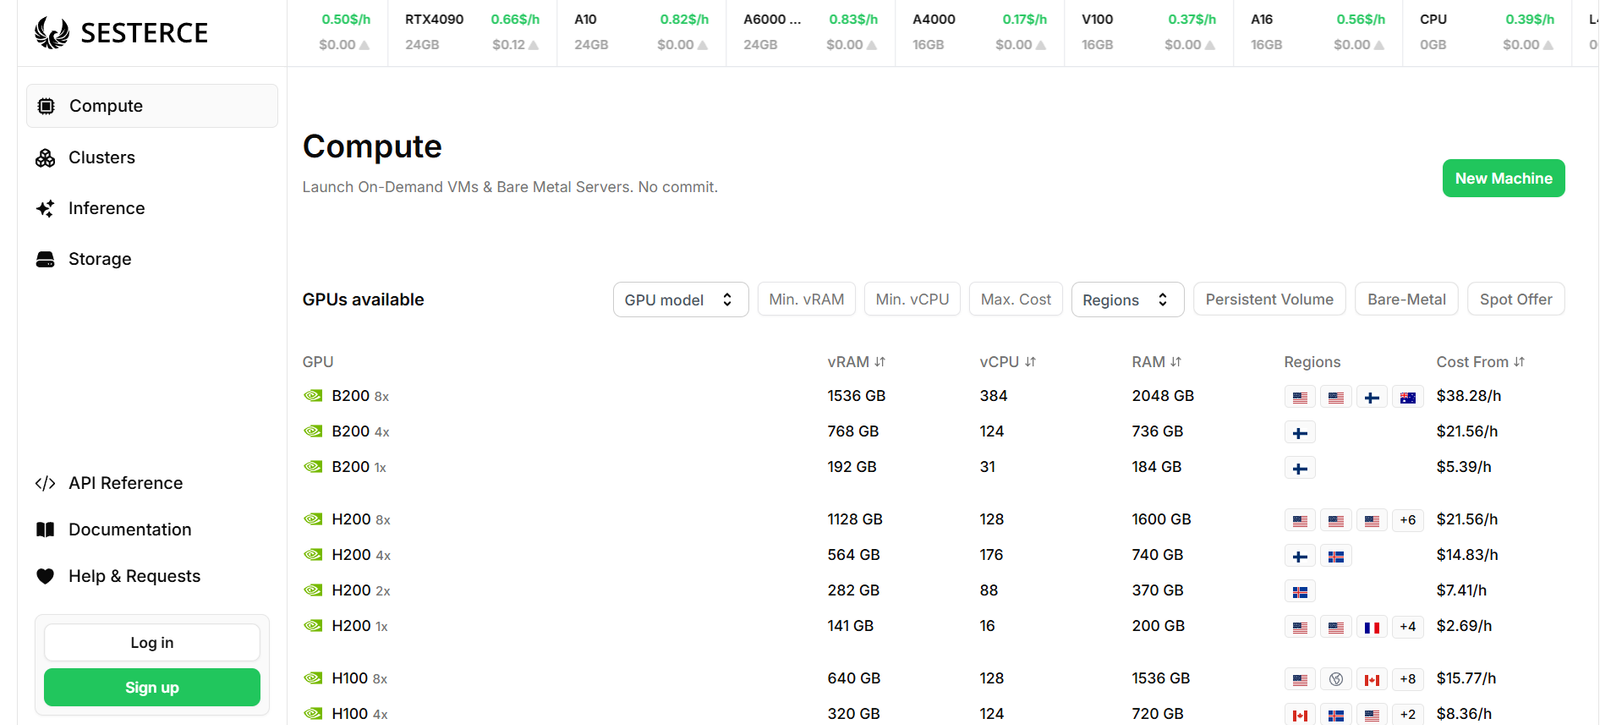Click the green Sign up button
This screenshot has width=1600, height=725.
pyautogui.click(x=152, y=688)
